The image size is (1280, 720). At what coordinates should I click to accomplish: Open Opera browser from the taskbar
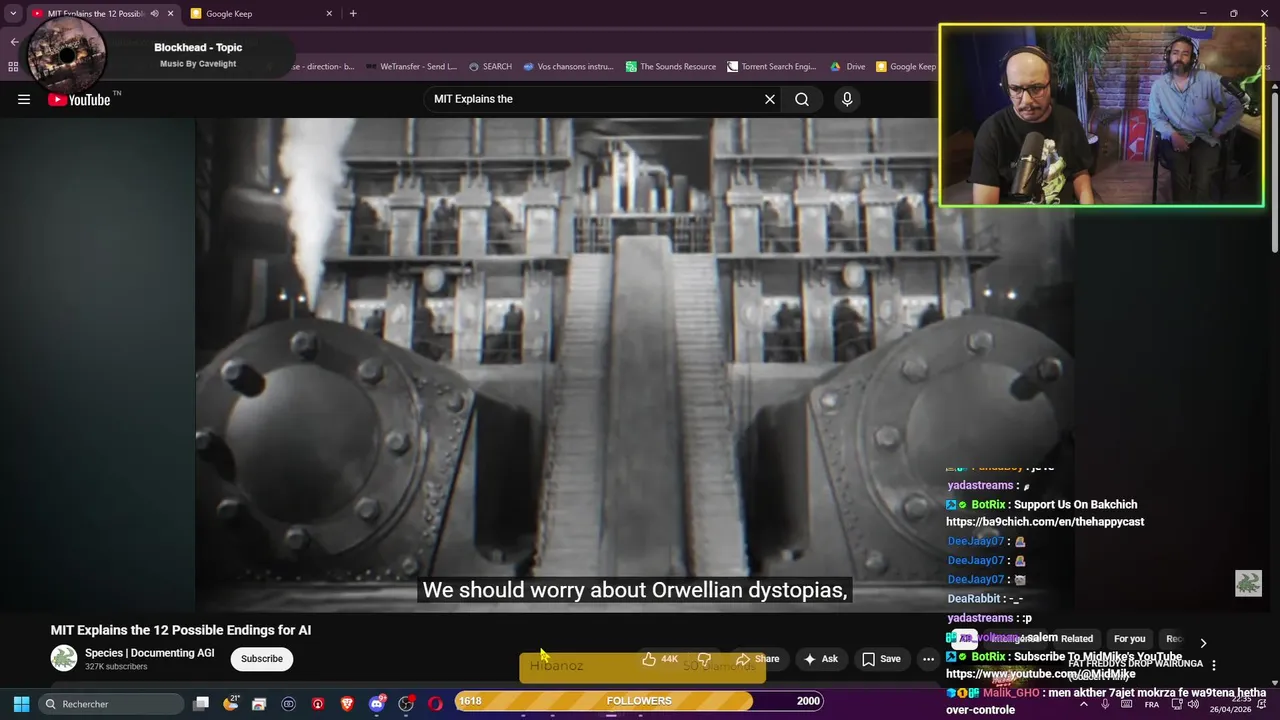click(x=435, y=704)
